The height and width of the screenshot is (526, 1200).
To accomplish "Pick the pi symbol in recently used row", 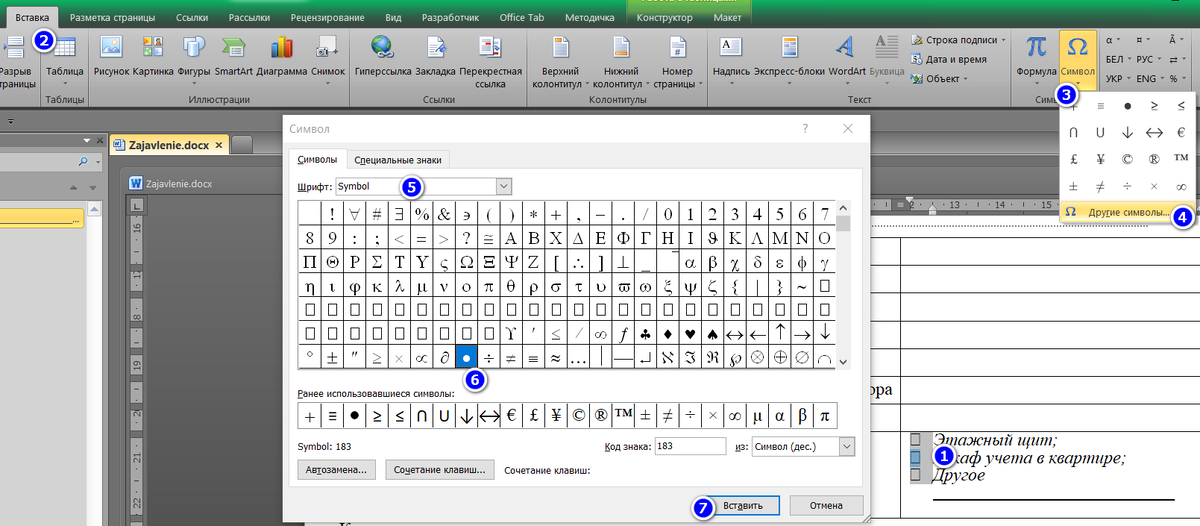I will click(826, 416).
